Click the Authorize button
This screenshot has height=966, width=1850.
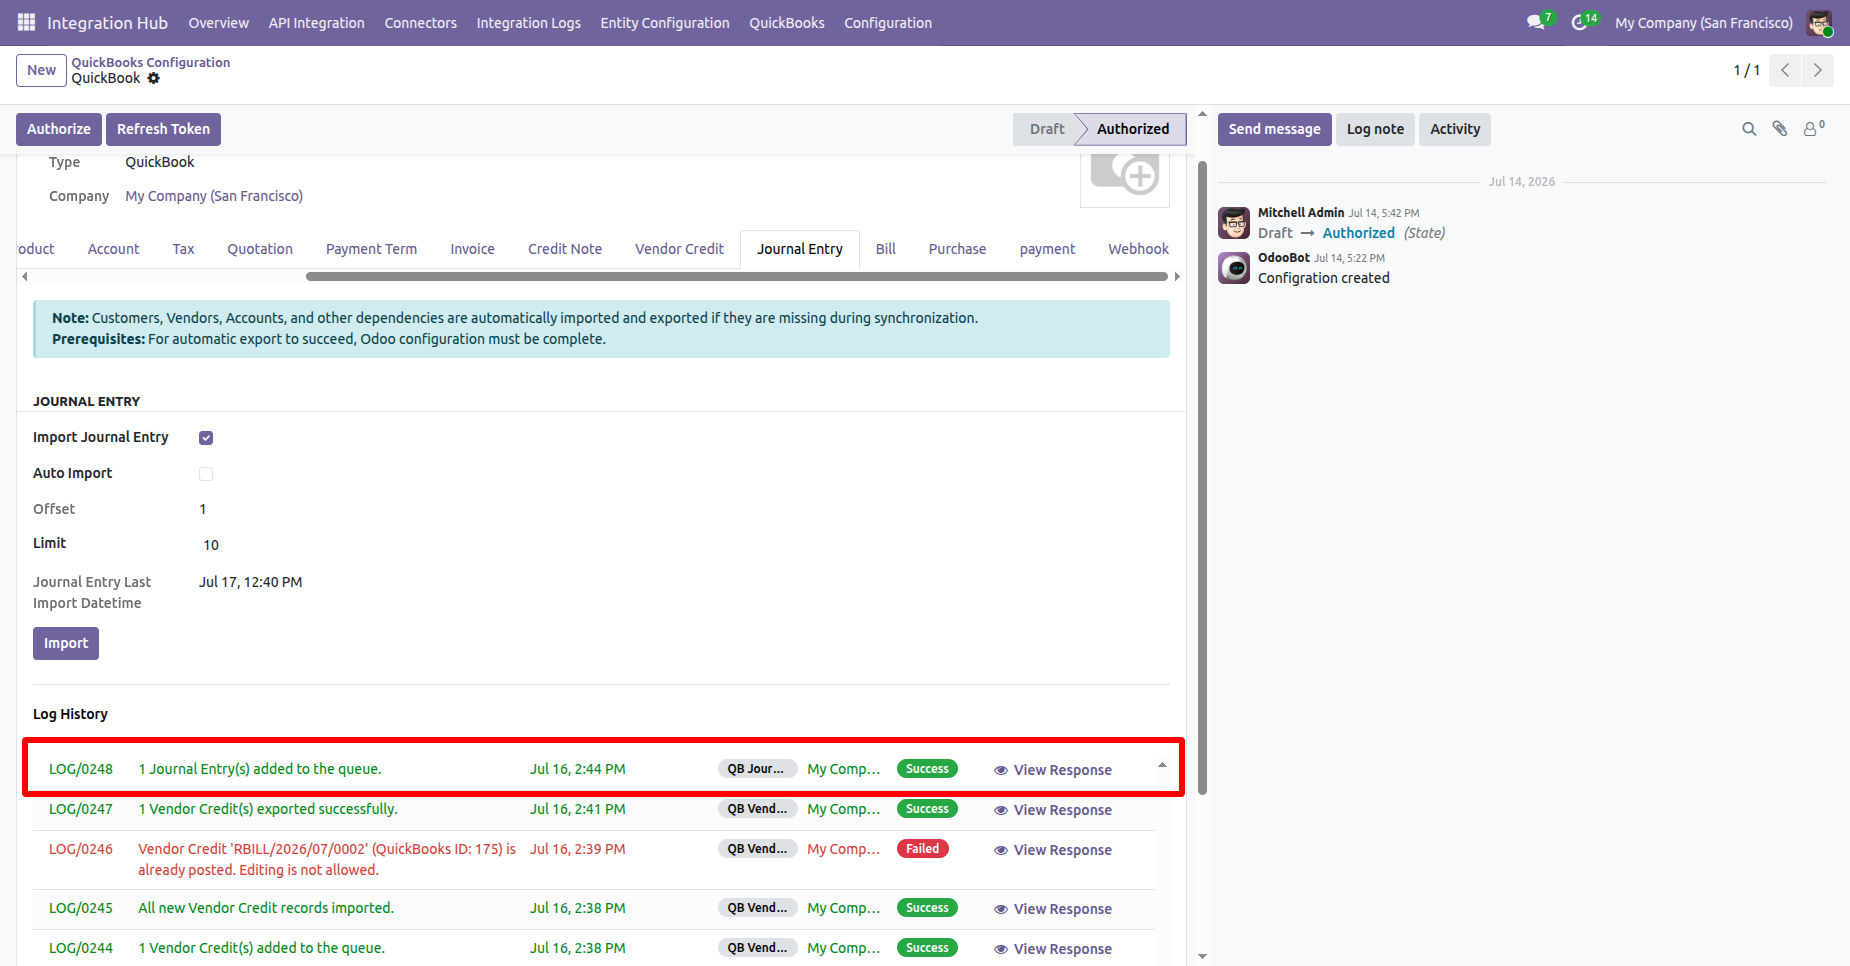pyautogui.click(x=59, y=129)
